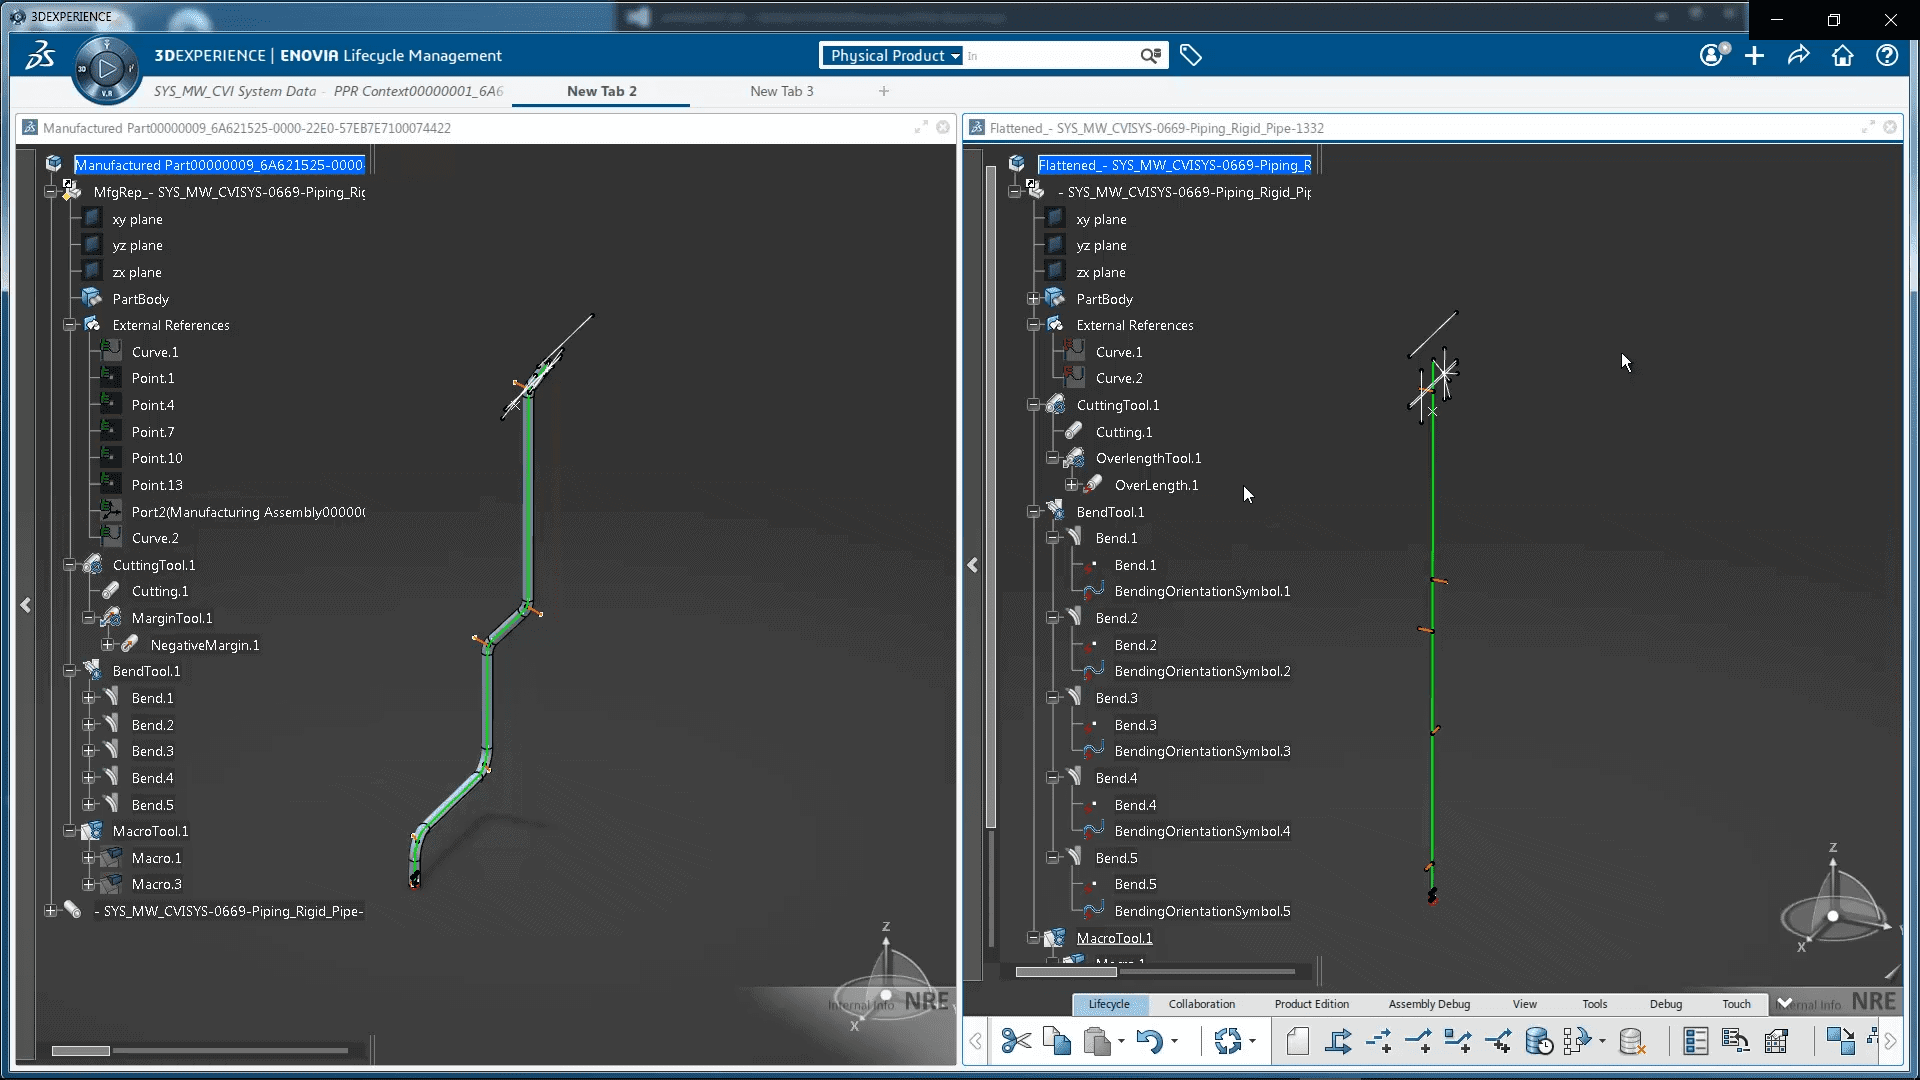The width and height of the screenshot is (1920, 1080).
Task: Collapse the BendTool.1 node in right tree
Action: tap(1034, 512)
